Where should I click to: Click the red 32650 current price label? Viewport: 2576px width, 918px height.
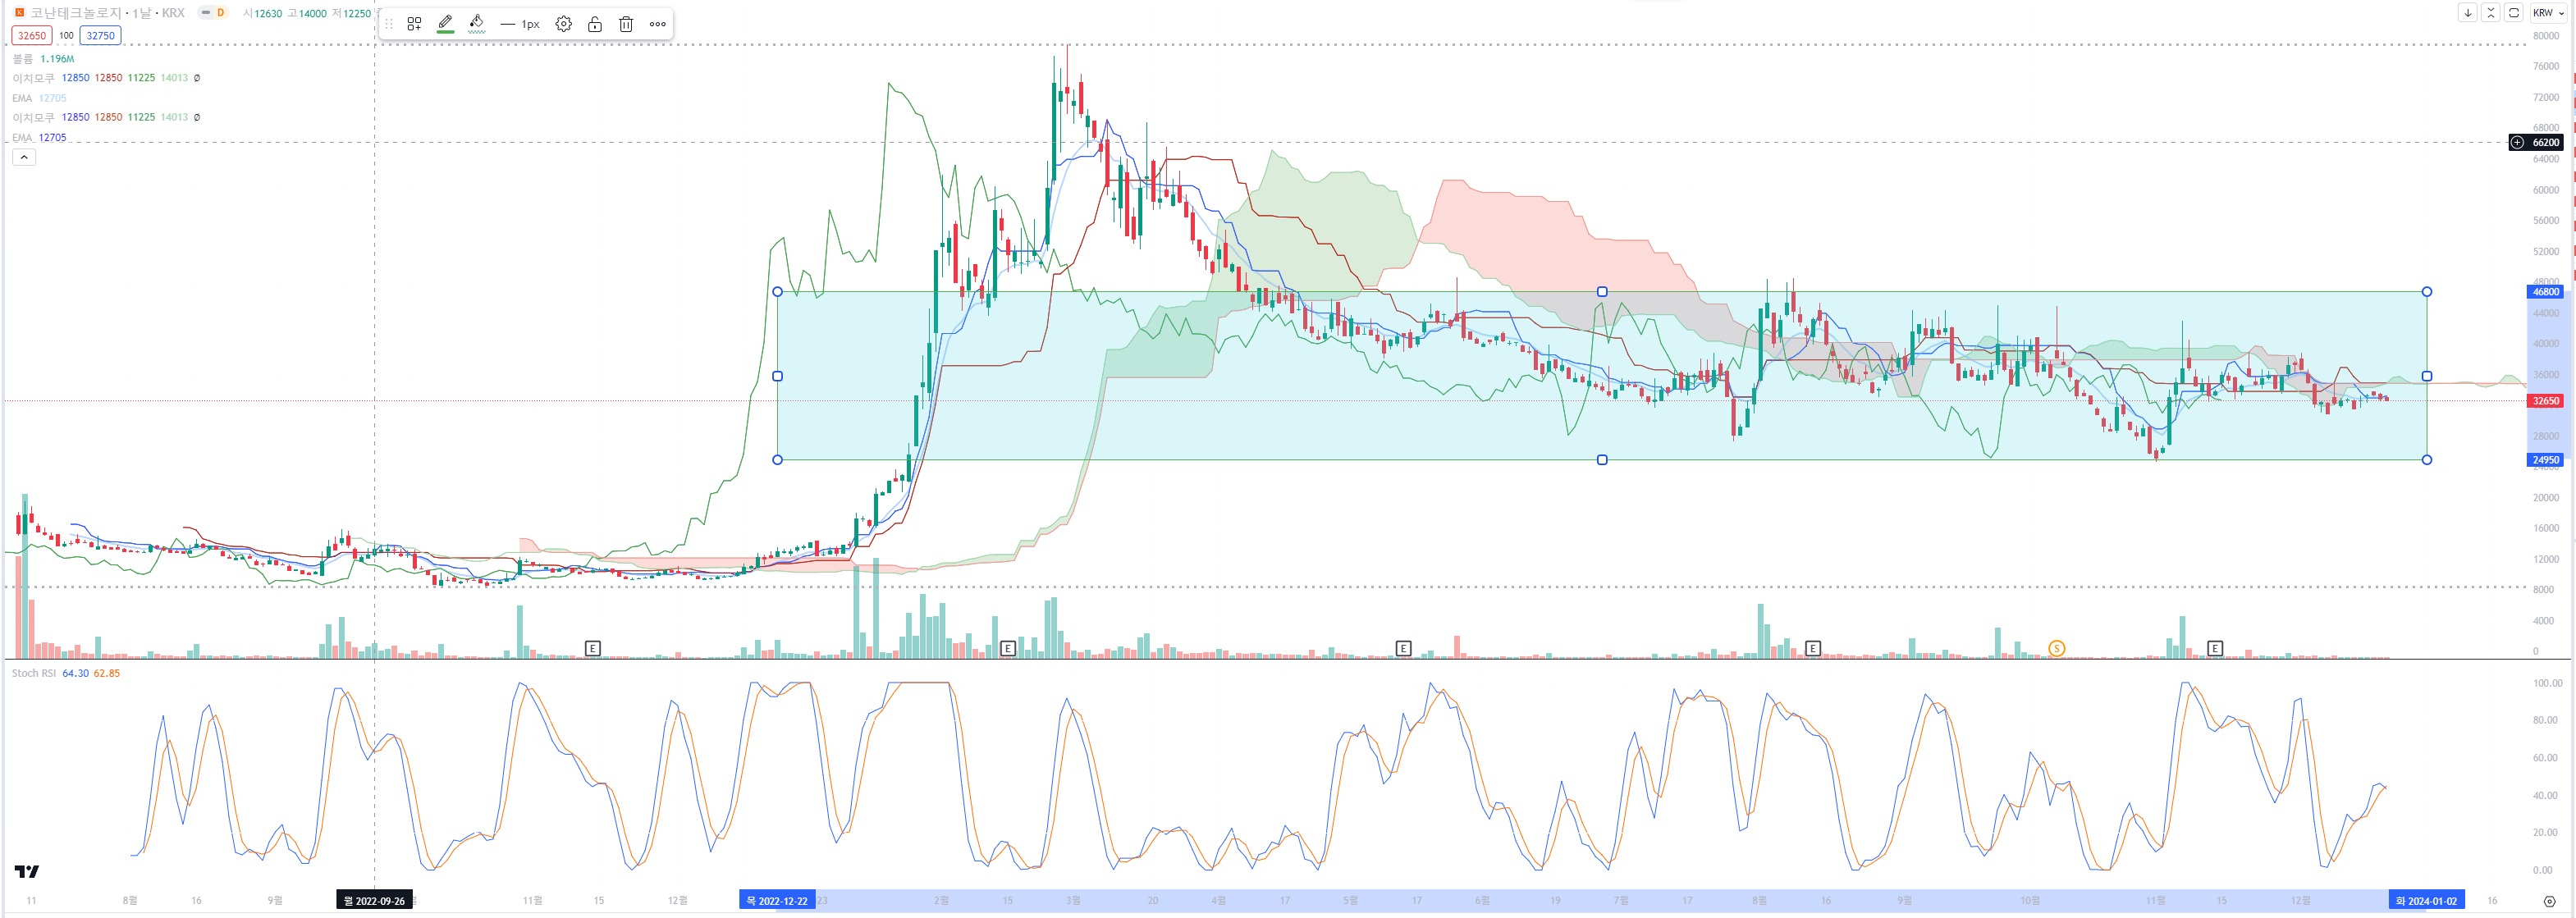tap(2545, 401)
